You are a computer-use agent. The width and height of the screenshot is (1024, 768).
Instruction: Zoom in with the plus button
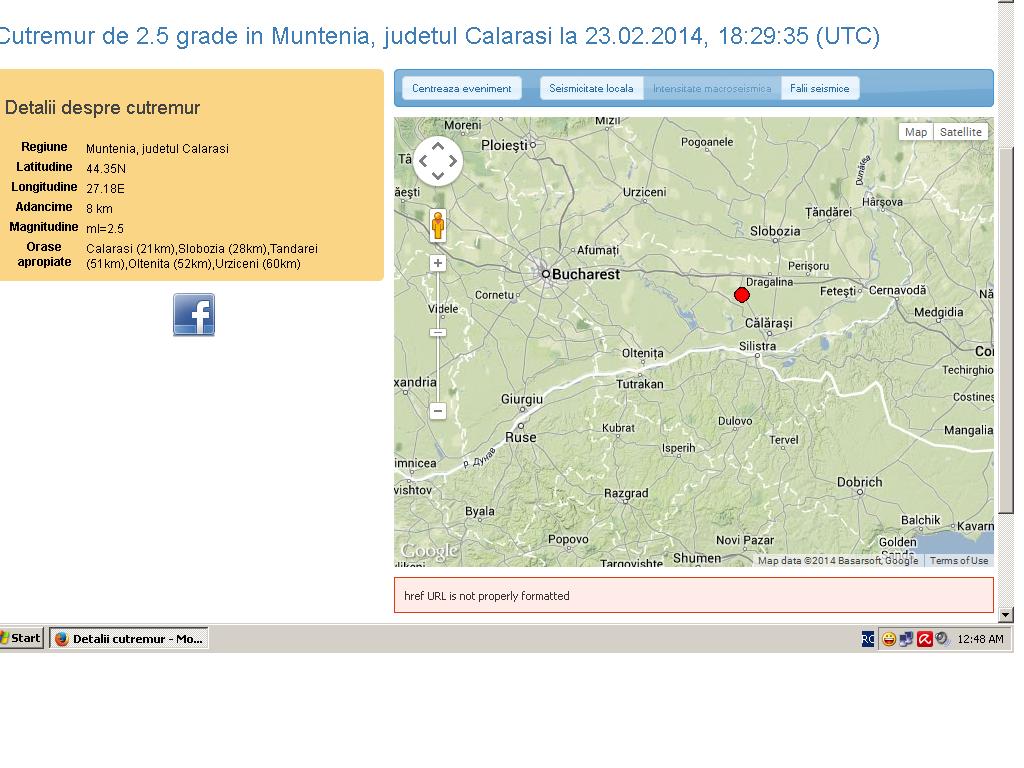coord(438,264)
